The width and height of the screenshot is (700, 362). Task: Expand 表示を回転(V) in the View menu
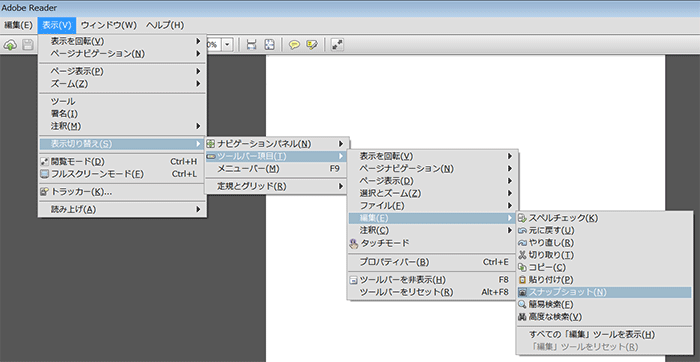(x=122, y=42)
